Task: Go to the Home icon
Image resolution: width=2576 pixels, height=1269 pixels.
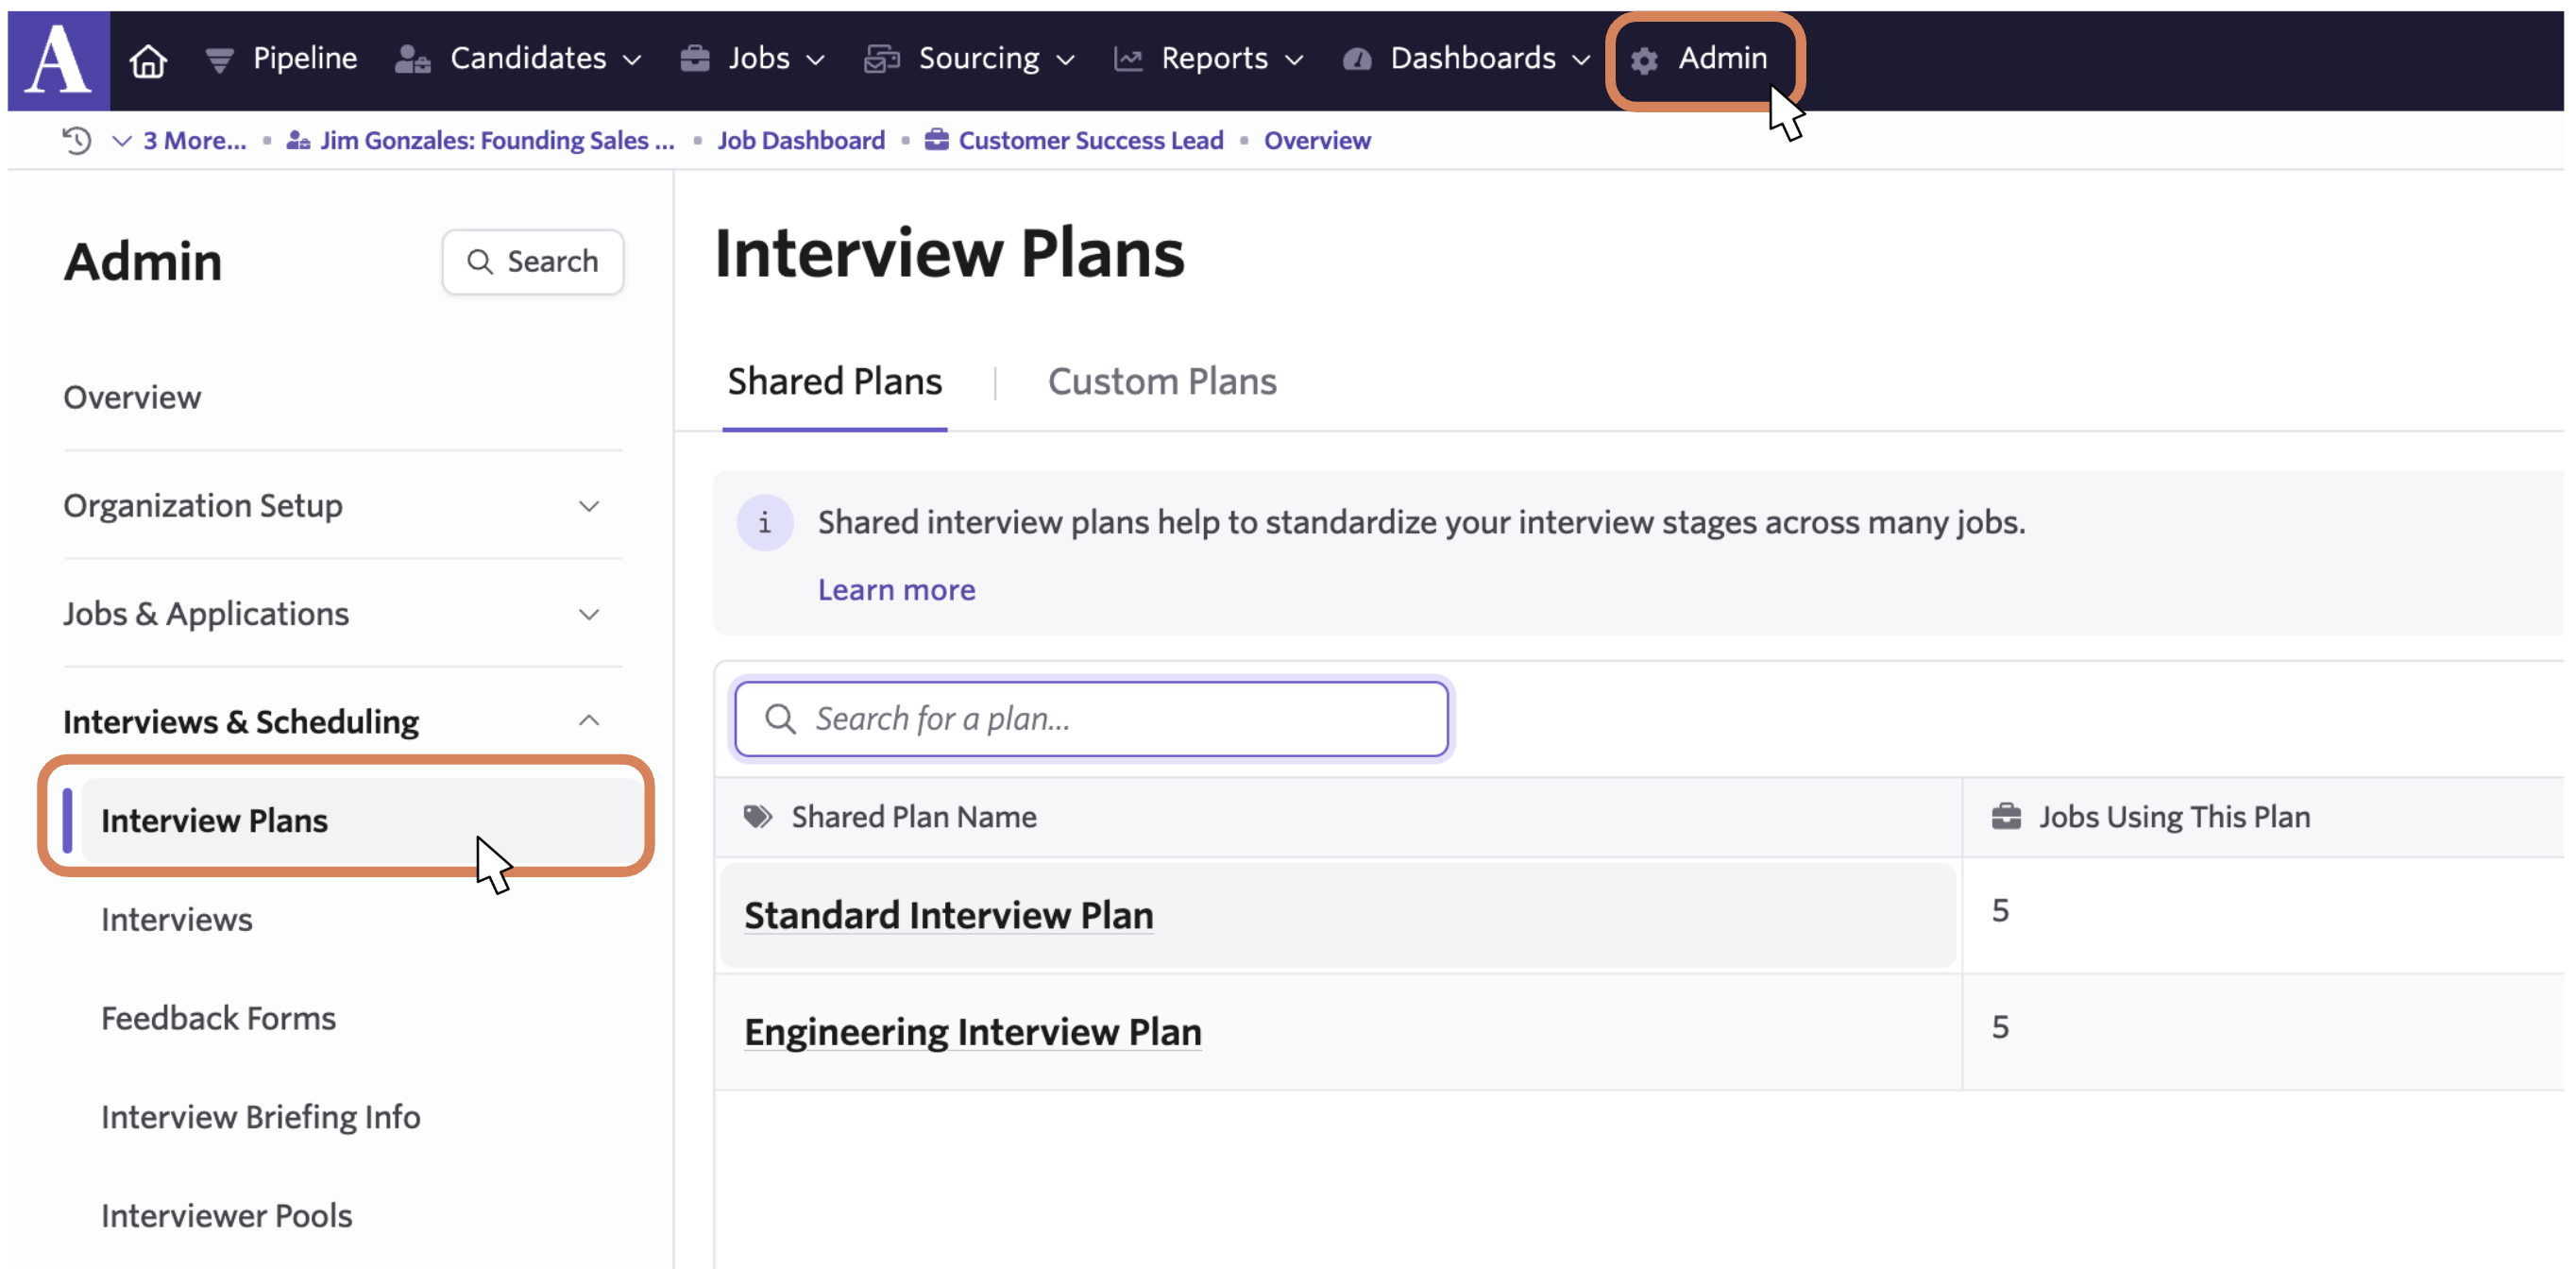Action: point(148,61)
